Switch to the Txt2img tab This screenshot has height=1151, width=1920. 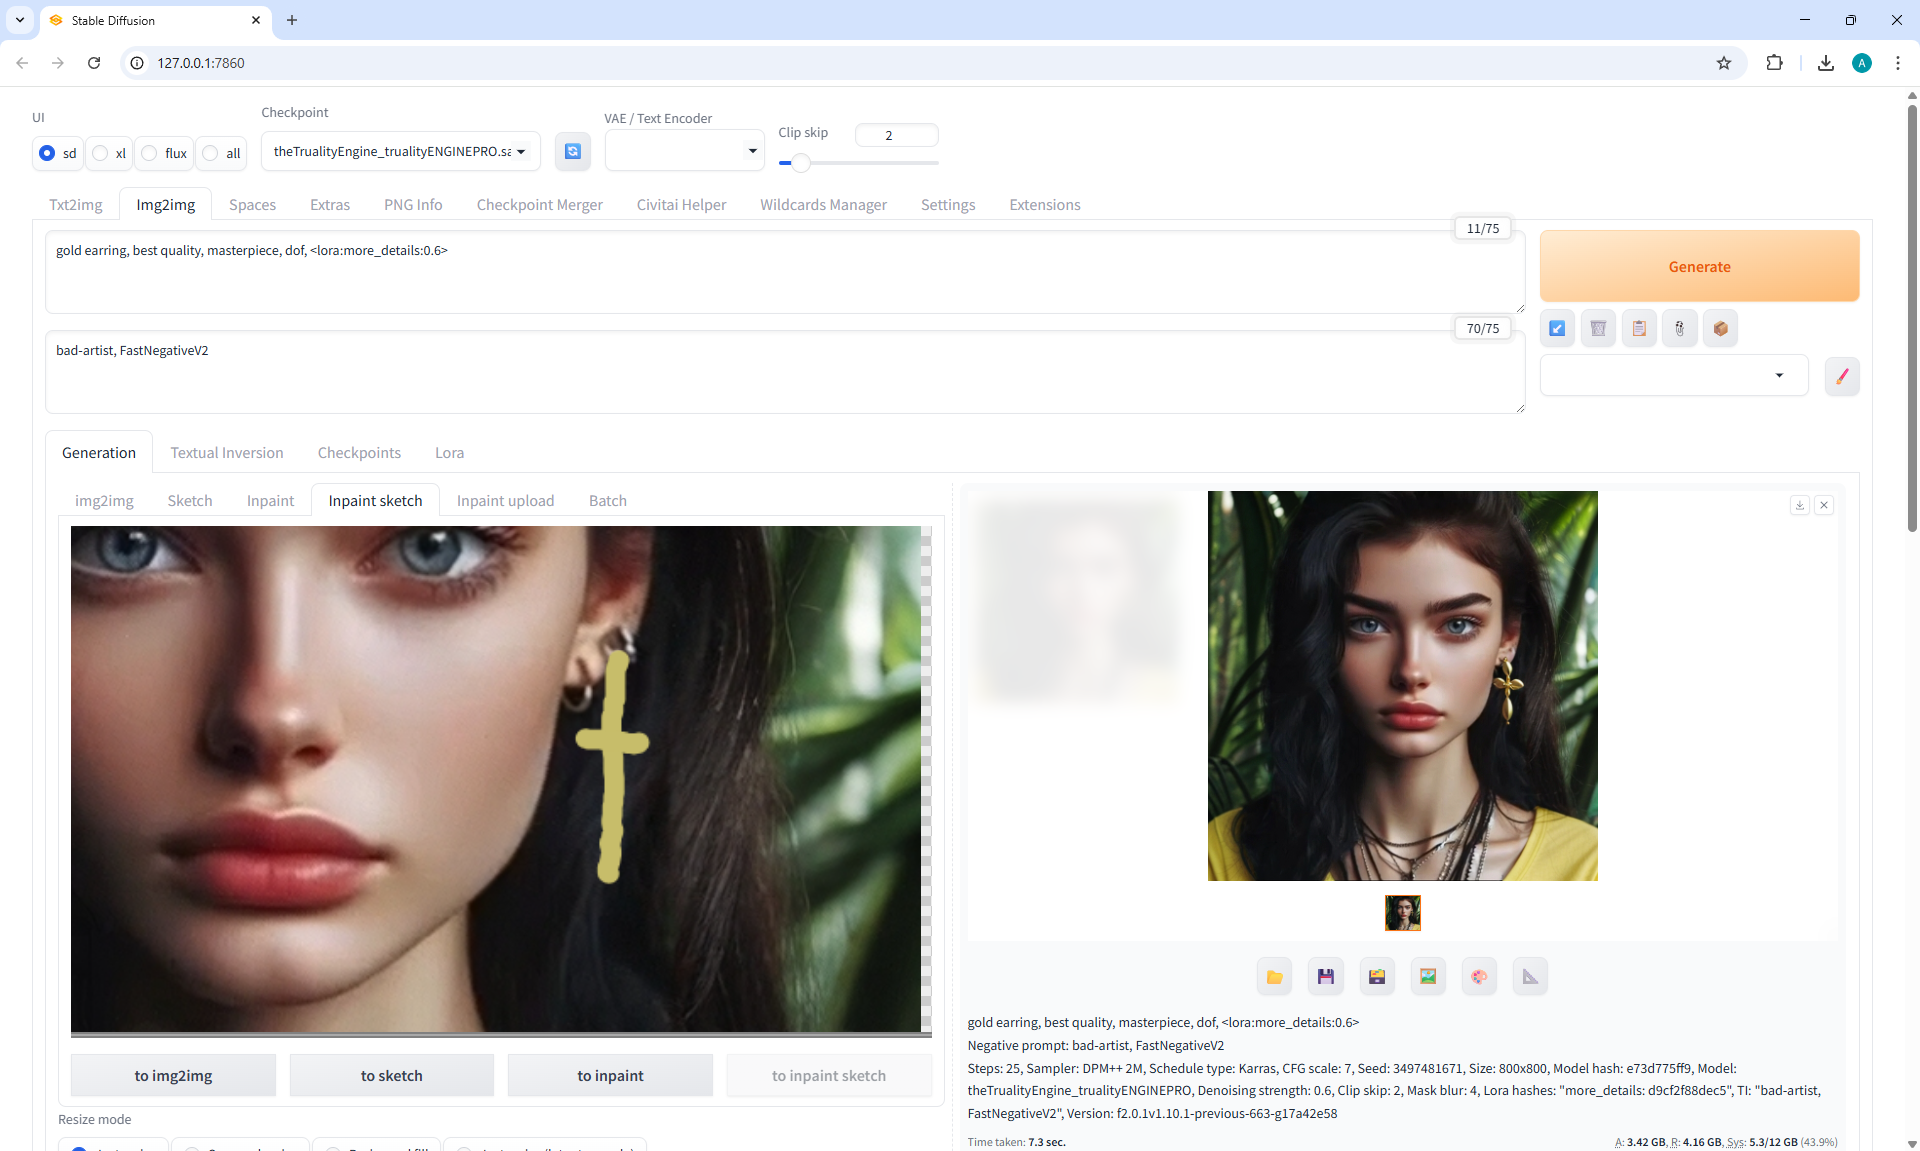[x=76, y=204]
